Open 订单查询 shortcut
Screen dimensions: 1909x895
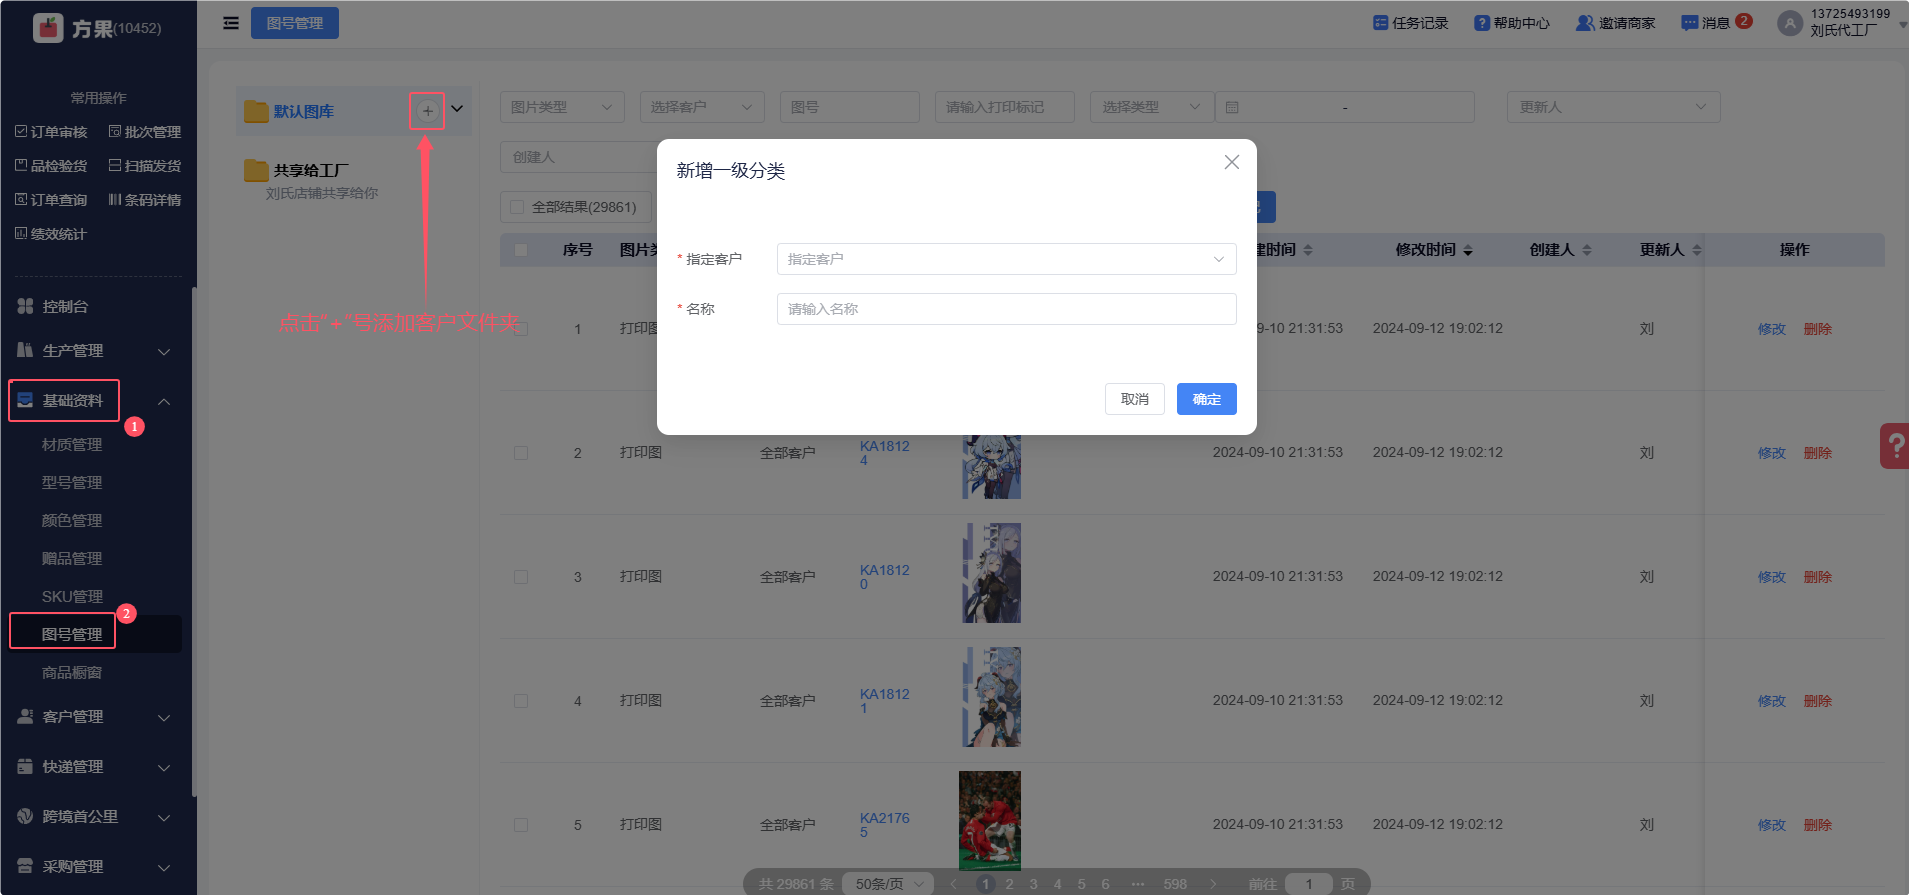coord(51,200)
